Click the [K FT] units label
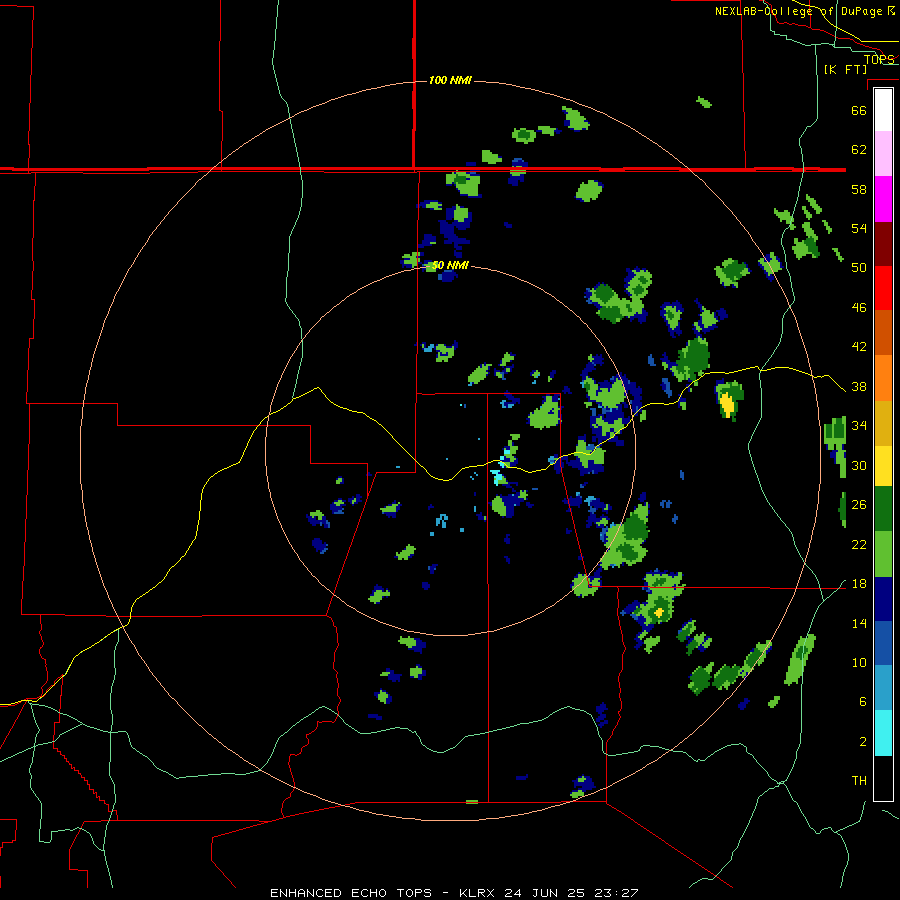Image resolution: width=900 pixels, height=900 pixels. coord(845,69)
